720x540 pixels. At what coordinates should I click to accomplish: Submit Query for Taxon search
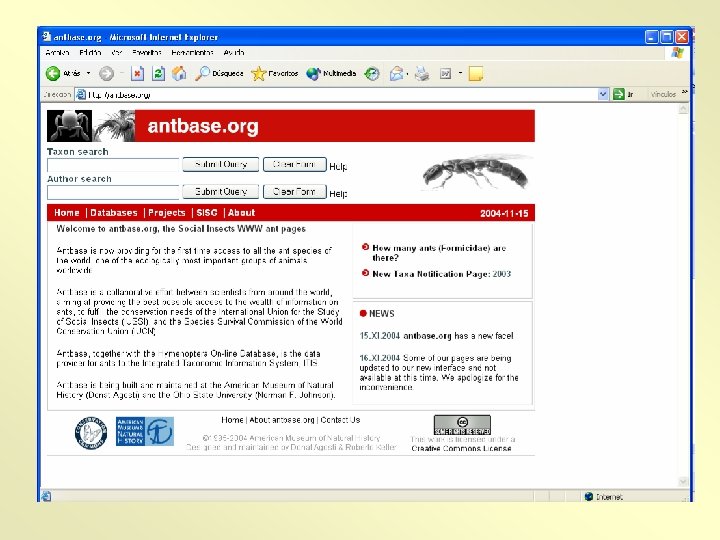coord(220,164)
